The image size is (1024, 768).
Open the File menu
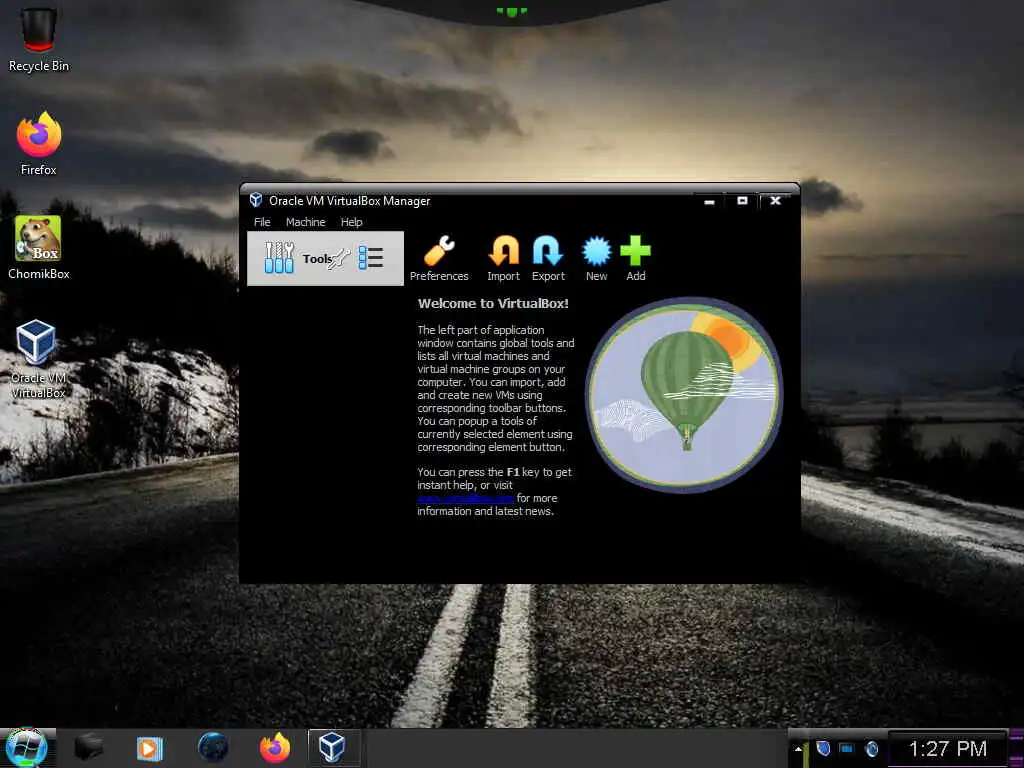(262, 222)
